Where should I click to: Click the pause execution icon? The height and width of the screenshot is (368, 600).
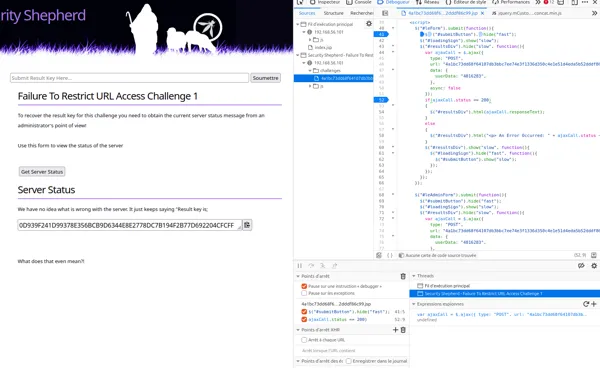[300, 265]
